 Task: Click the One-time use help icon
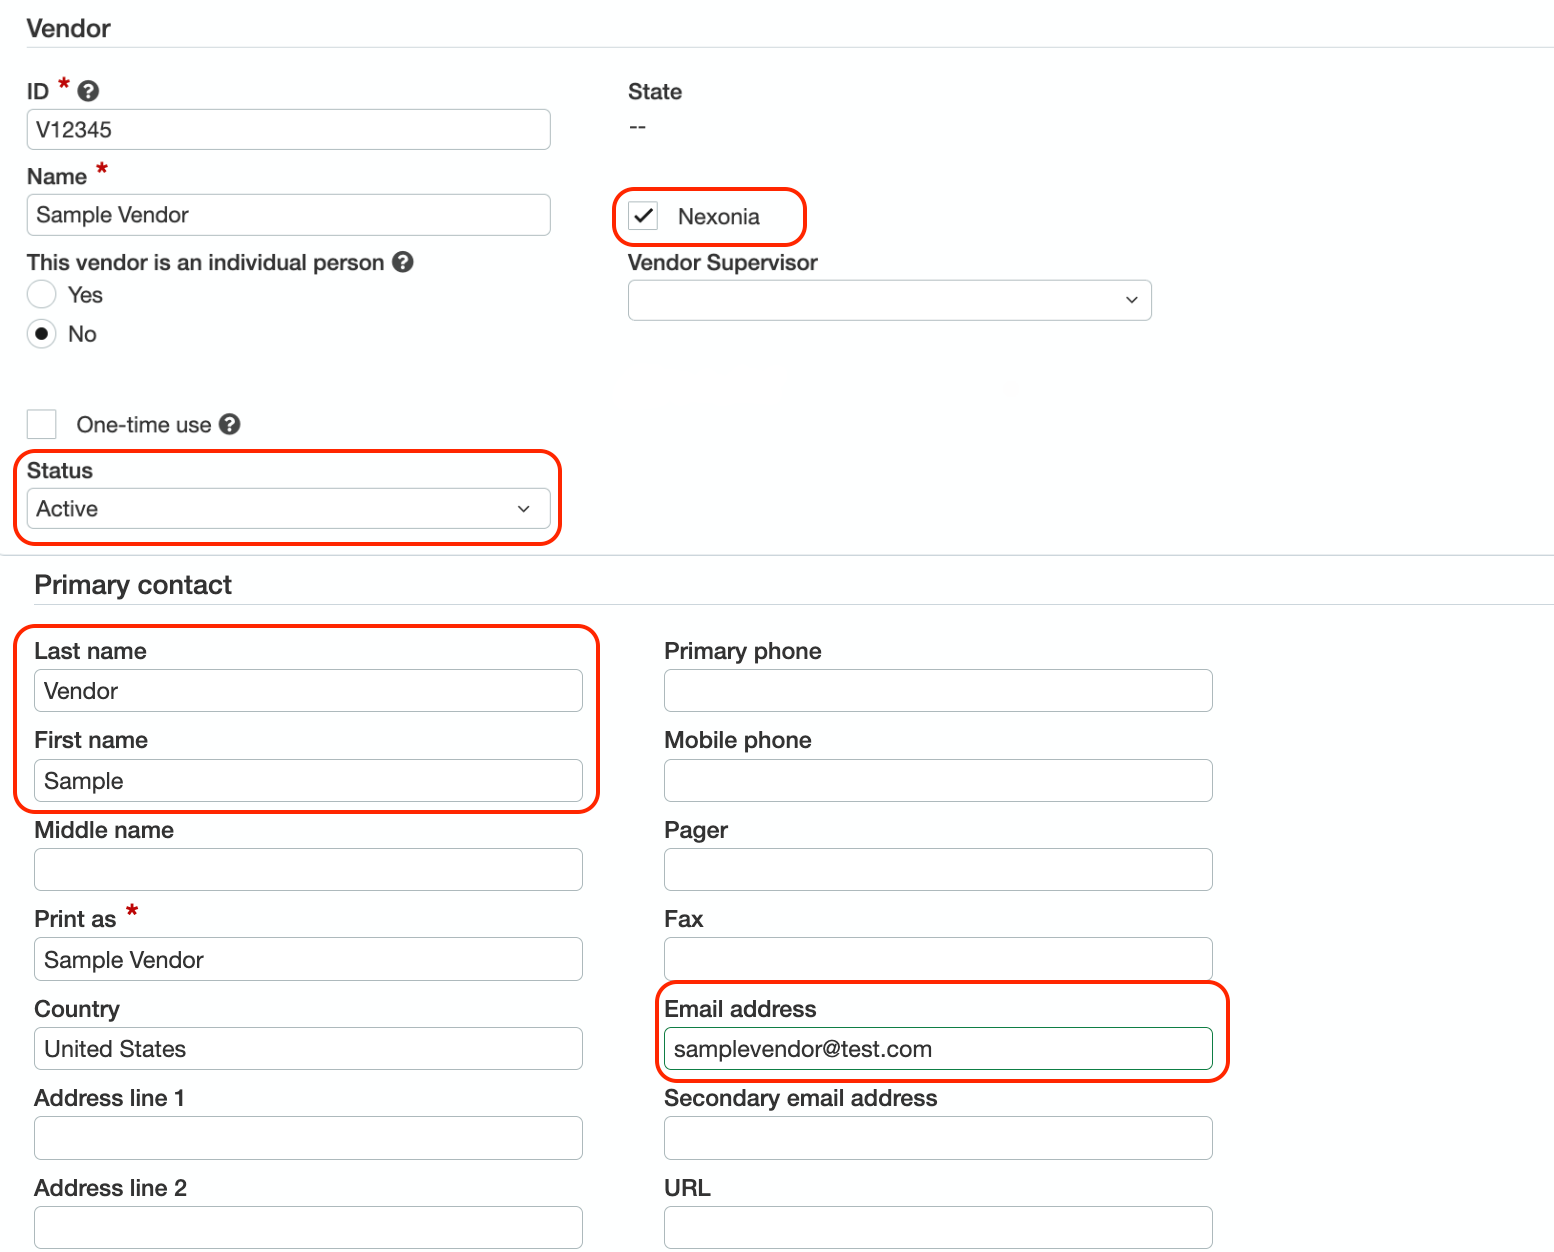coord(230,424)
